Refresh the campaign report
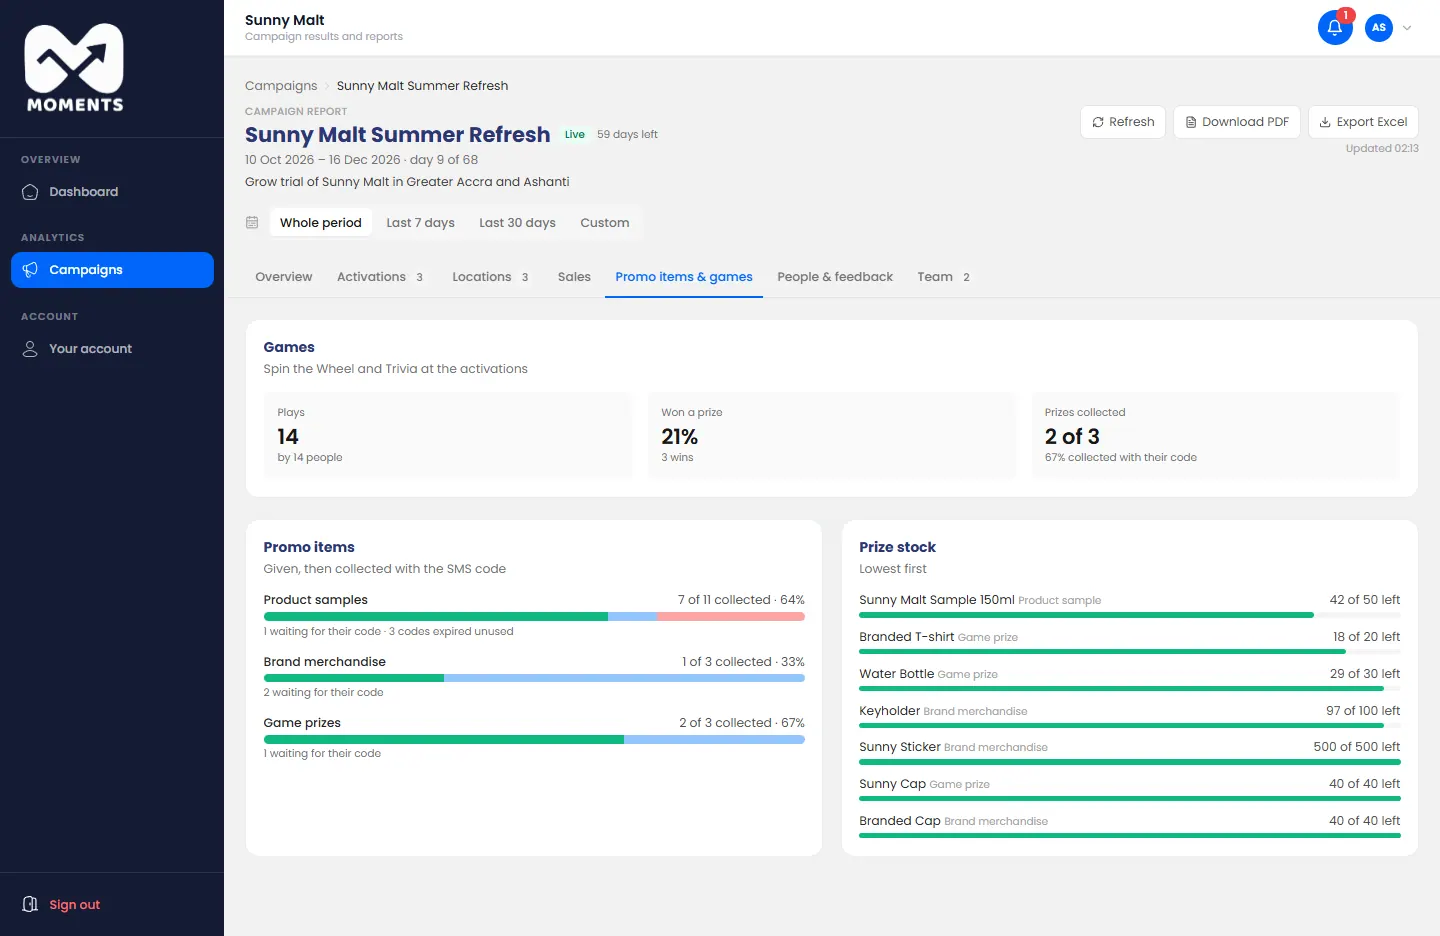This screenshot has height=936, width=1440. pyautogui.click(x=1123, y=122)
